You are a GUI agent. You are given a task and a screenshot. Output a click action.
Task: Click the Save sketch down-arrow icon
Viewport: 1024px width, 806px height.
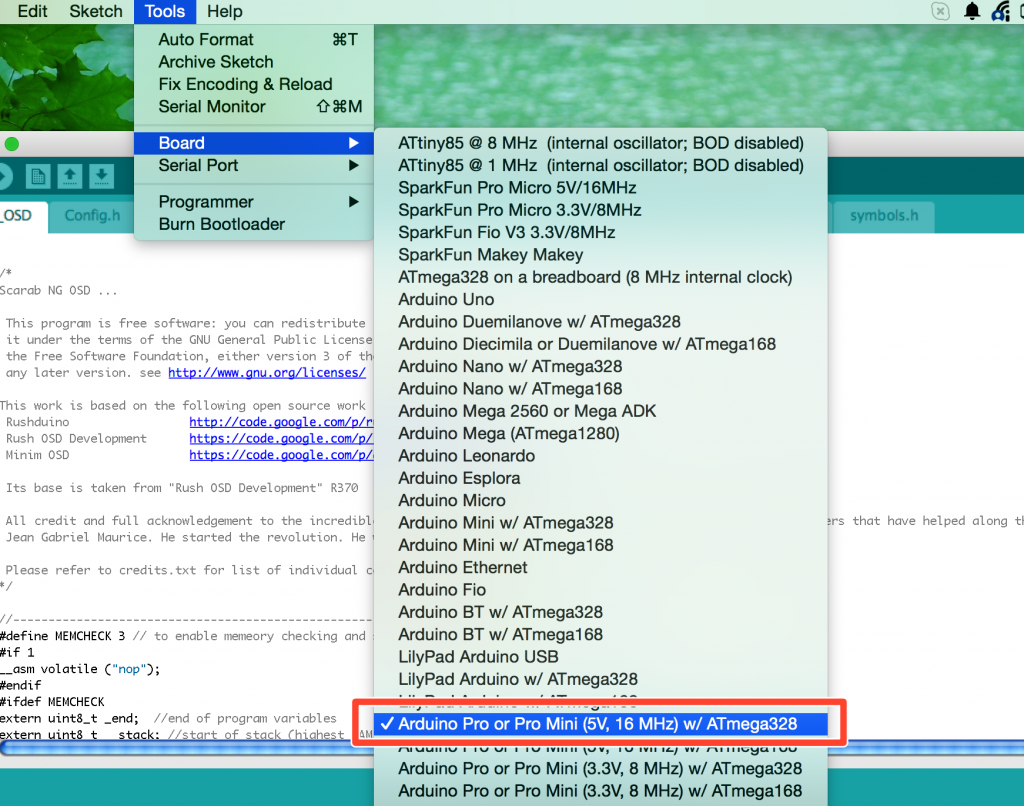coord(101,177)
